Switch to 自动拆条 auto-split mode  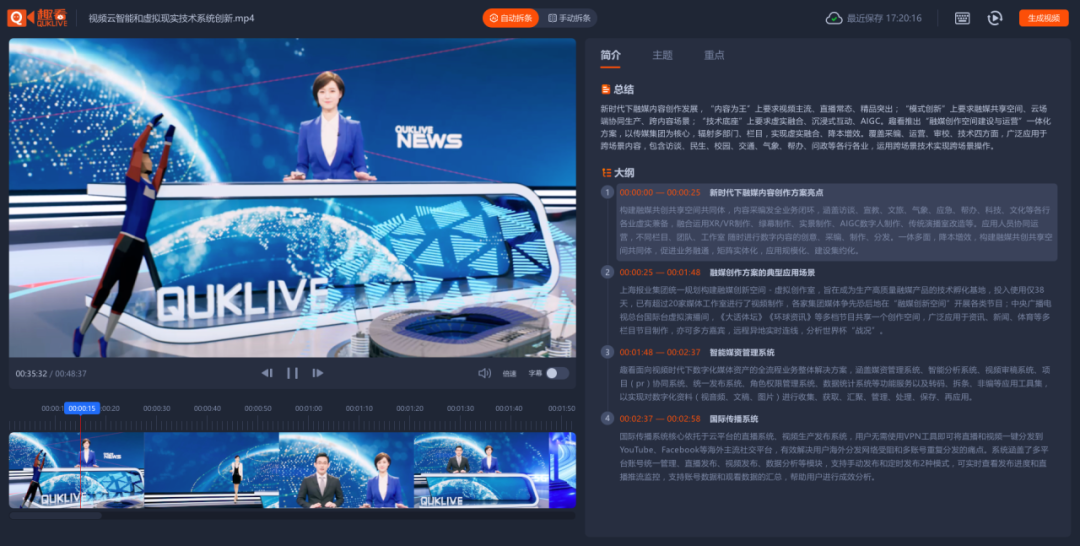510,19
